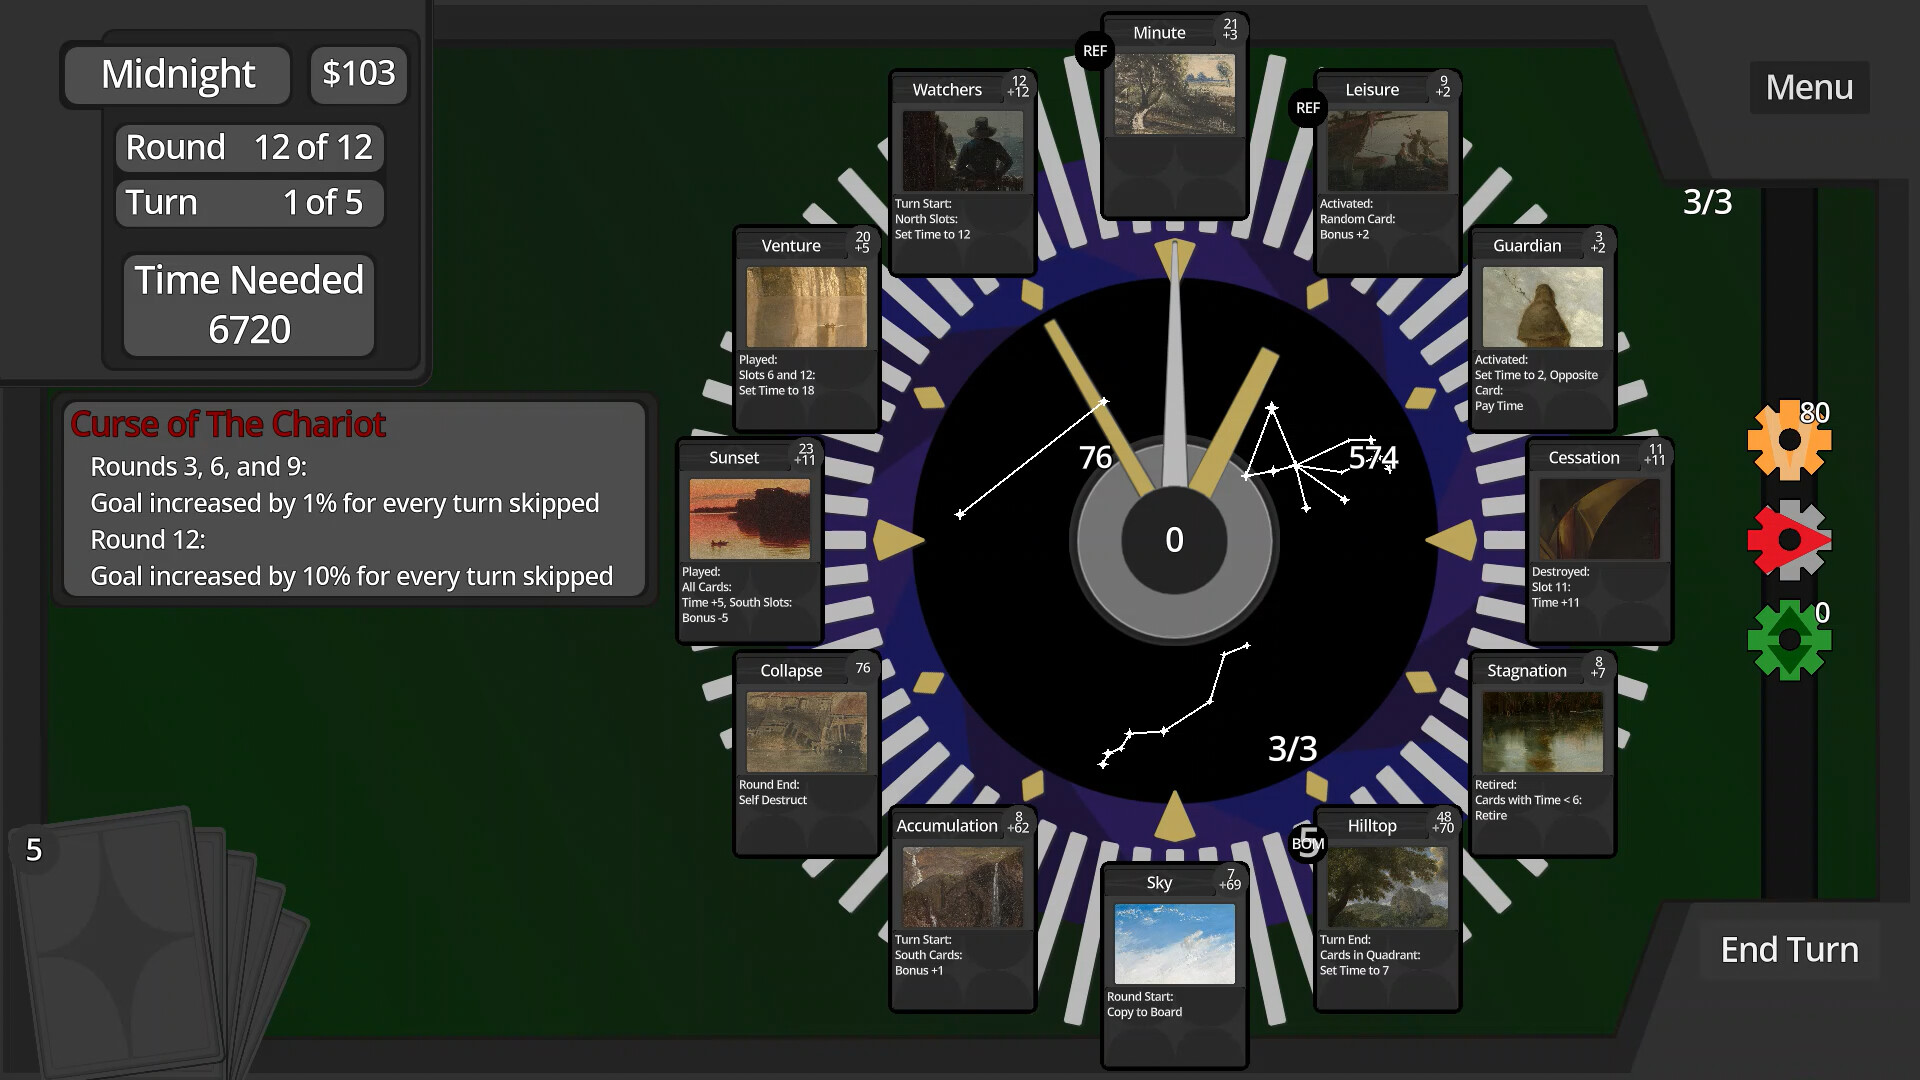Click Curse of The Chariot title
Image resolution: width=1920 pixels, height=1080 pixels.
[x=228, y=424]
